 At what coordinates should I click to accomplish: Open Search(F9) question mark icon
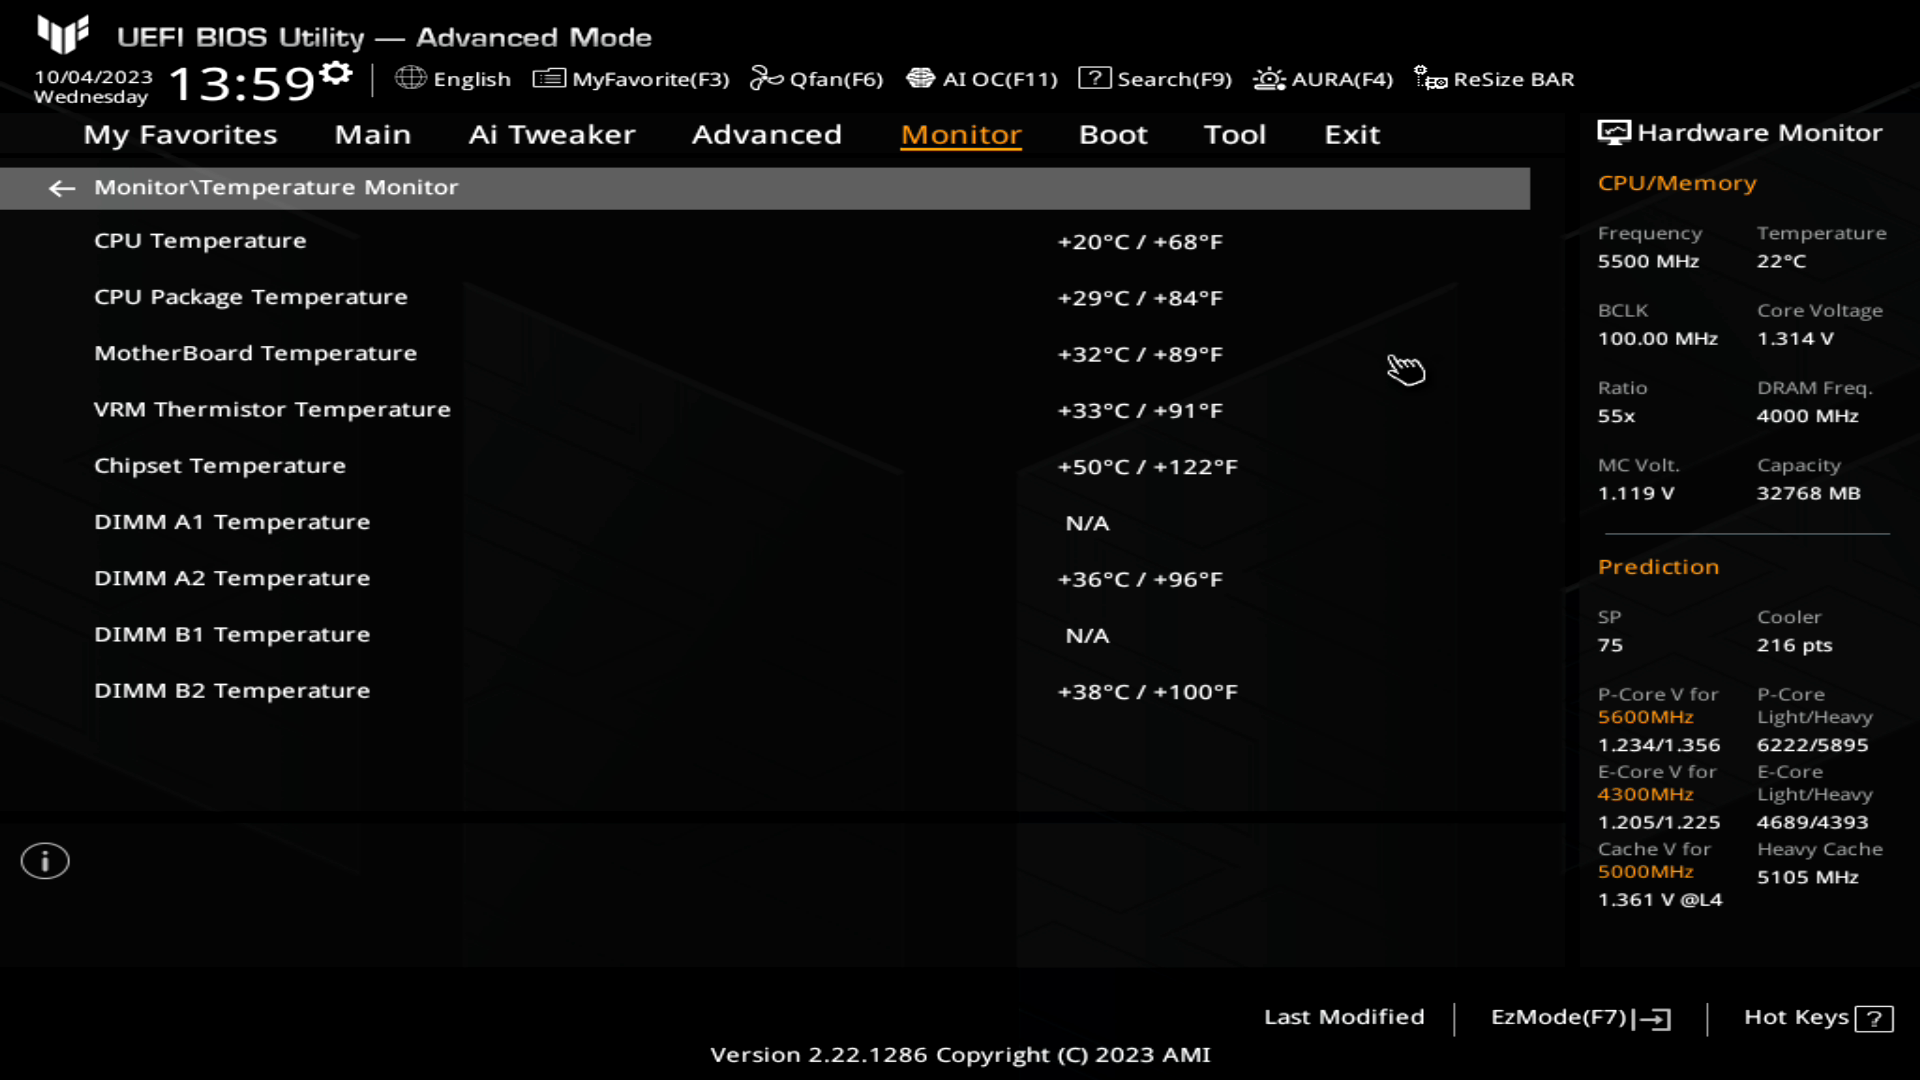pyautogui.click(x=1094, y=78)
